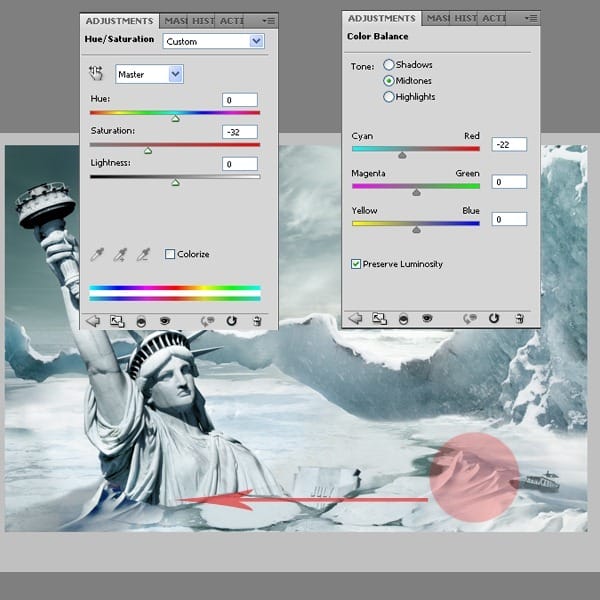Reset adjustment defaults in Color Balance panel
The width and height of the screenshot is (600, 600).
494,318
